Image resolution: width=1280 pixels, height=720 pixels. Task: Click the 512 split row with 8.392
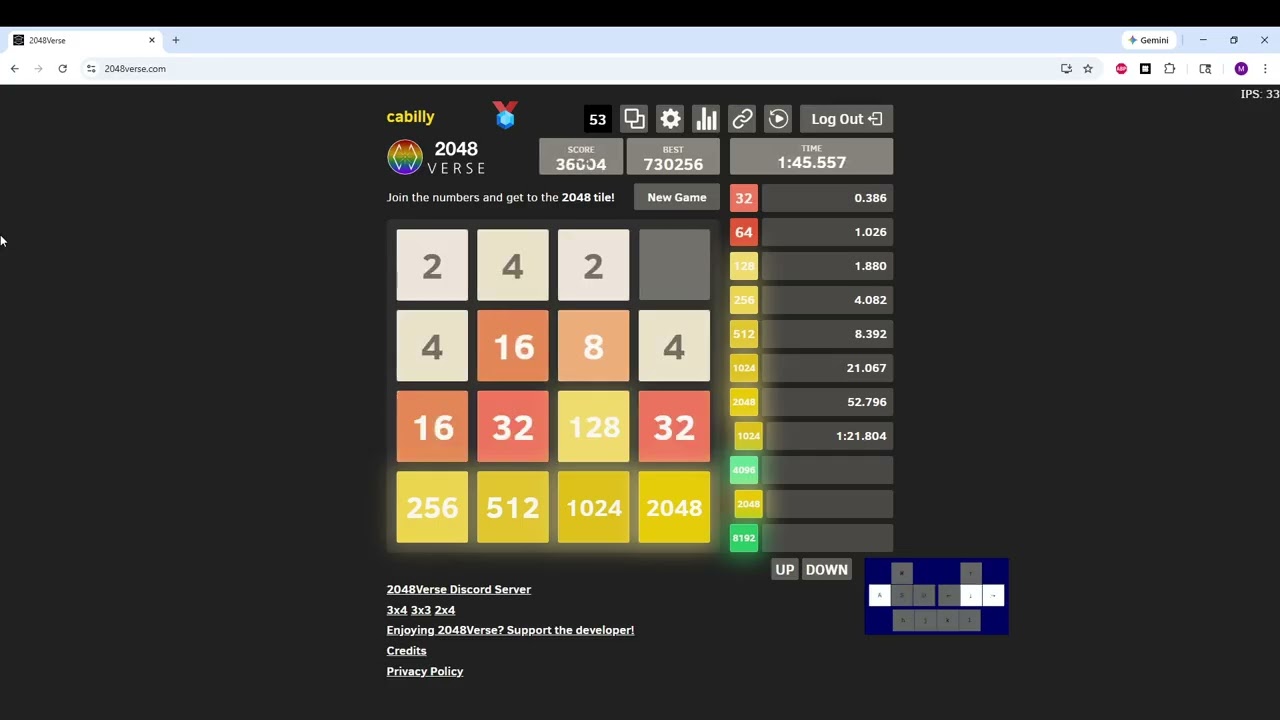(811, 334)
